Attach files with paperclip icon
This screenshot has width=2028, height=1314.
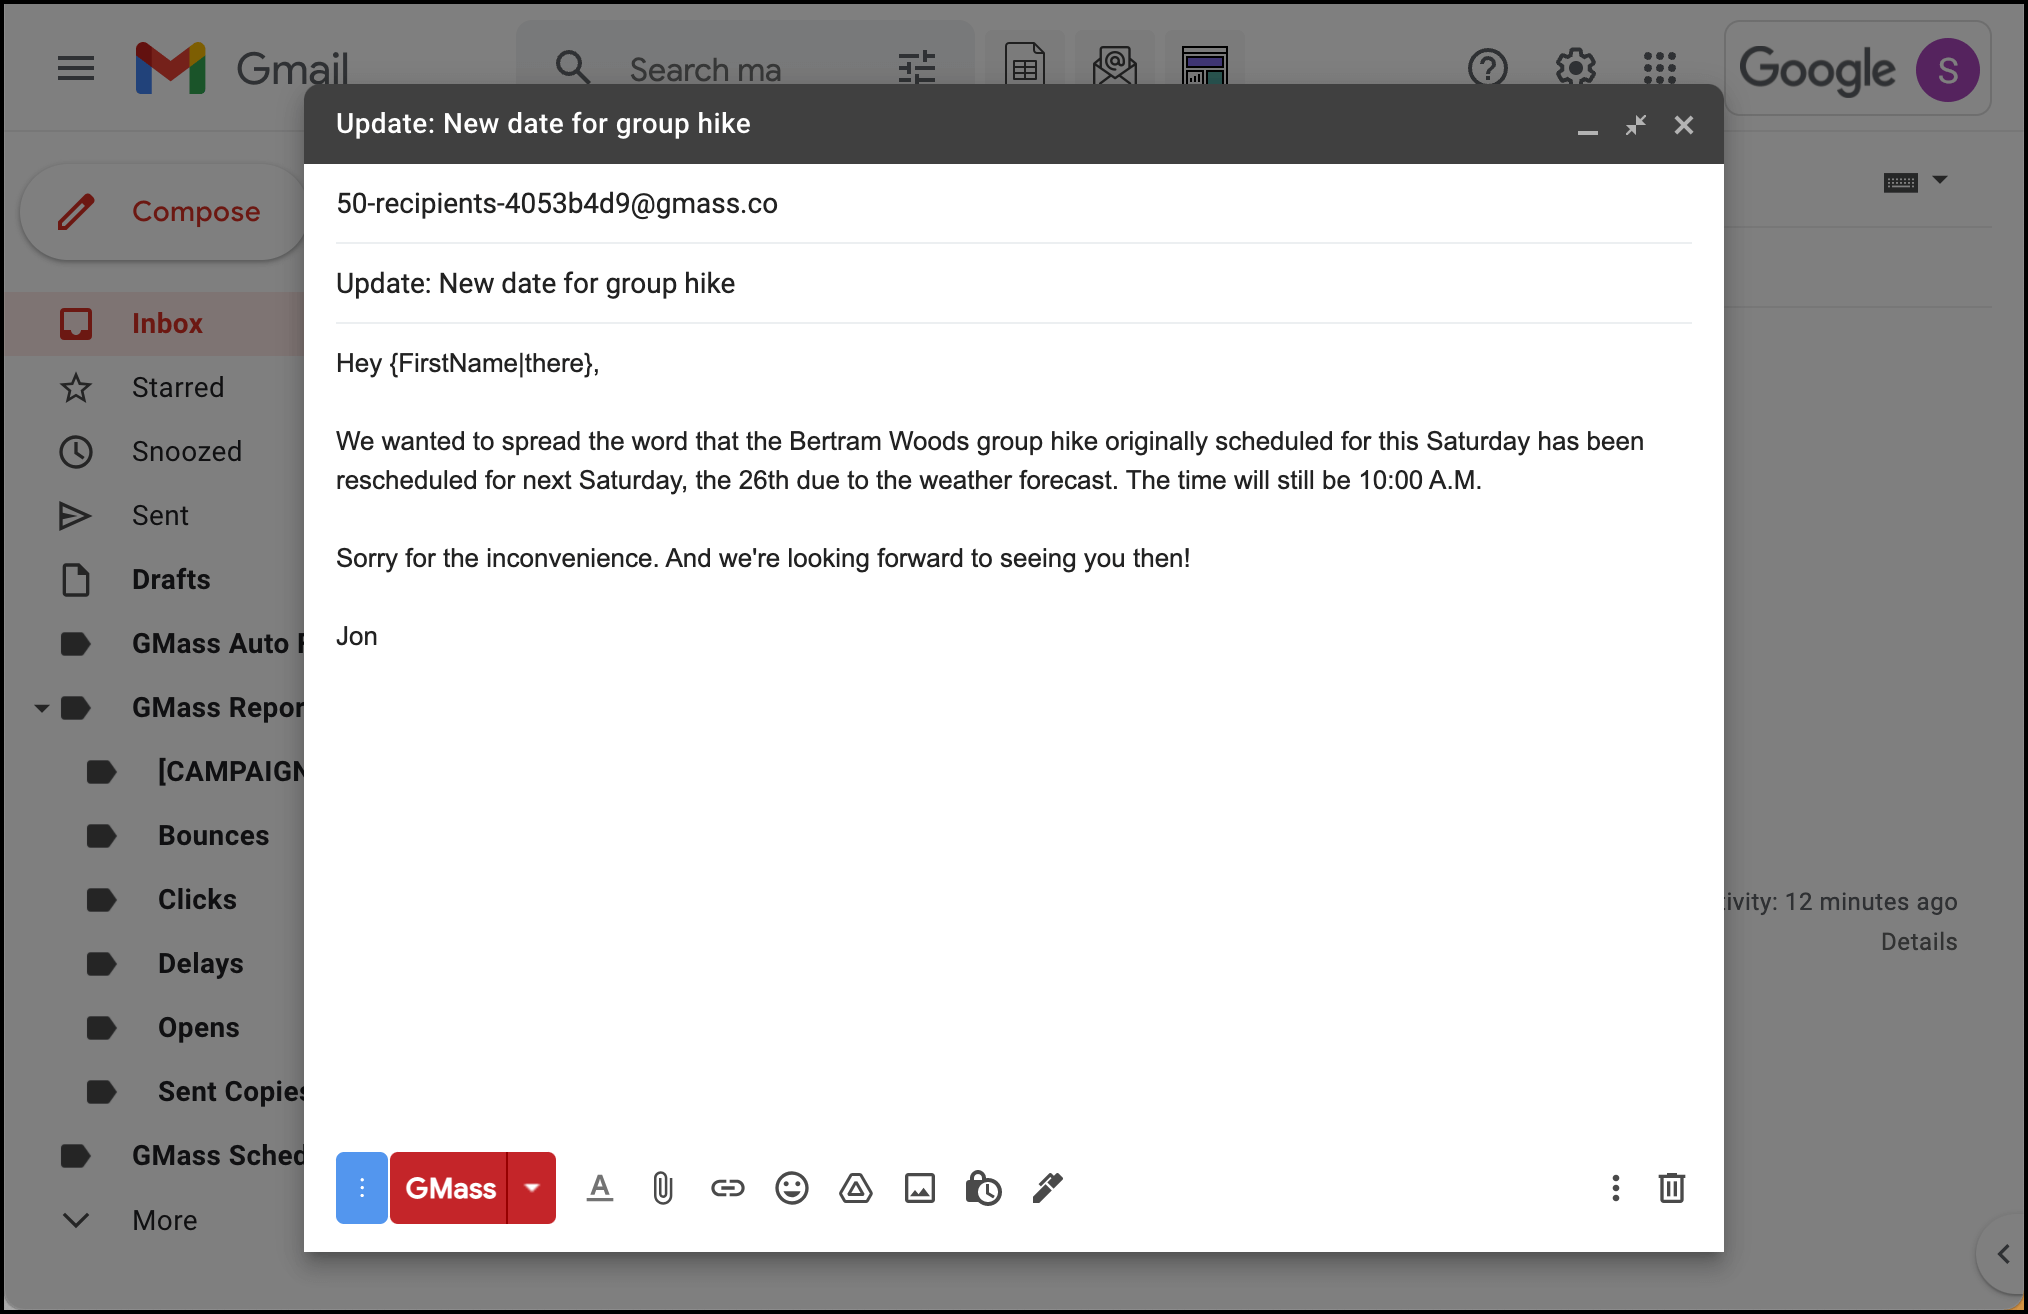(663, 1188)
